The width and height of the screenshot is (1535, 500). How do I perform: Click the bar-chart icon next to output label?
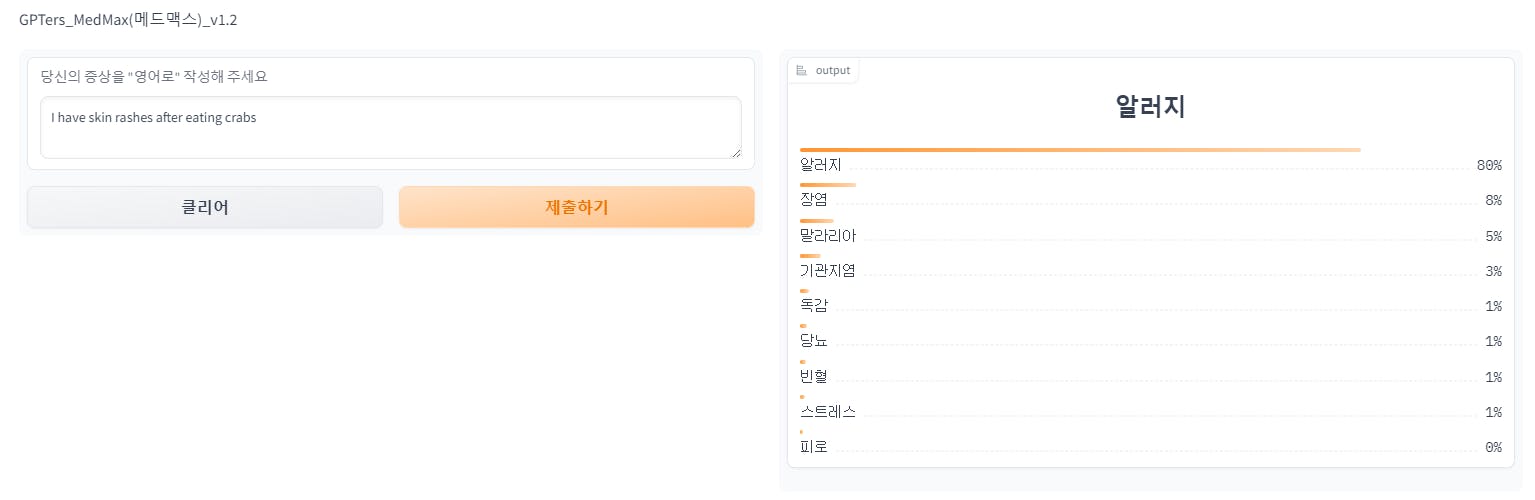(x=802, y=70)
